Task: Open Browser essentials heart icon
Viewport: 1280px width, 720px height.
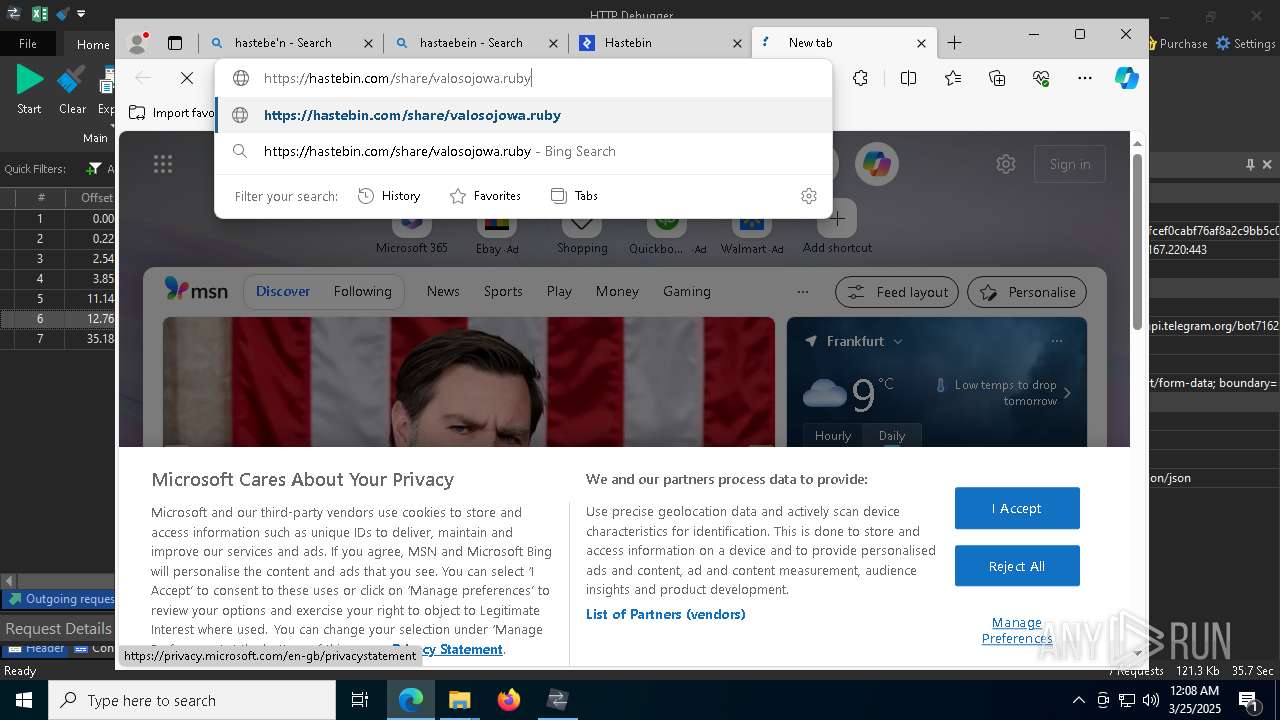Action: (1041, 78)
